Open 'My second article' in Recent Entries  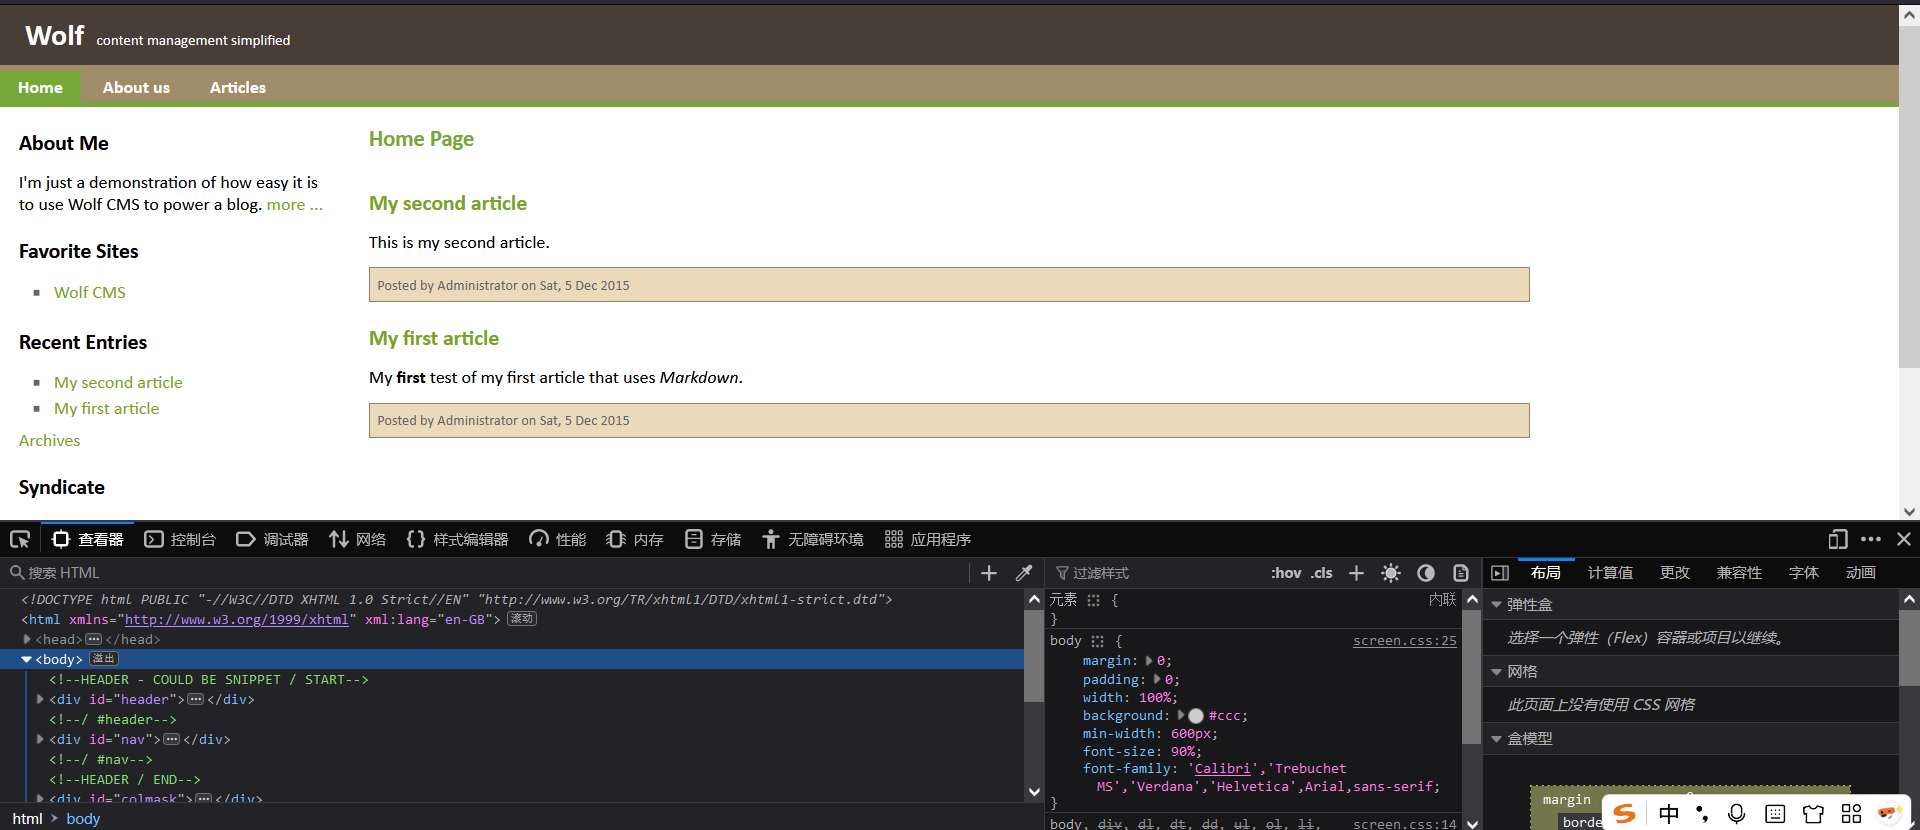coord(118,383)
